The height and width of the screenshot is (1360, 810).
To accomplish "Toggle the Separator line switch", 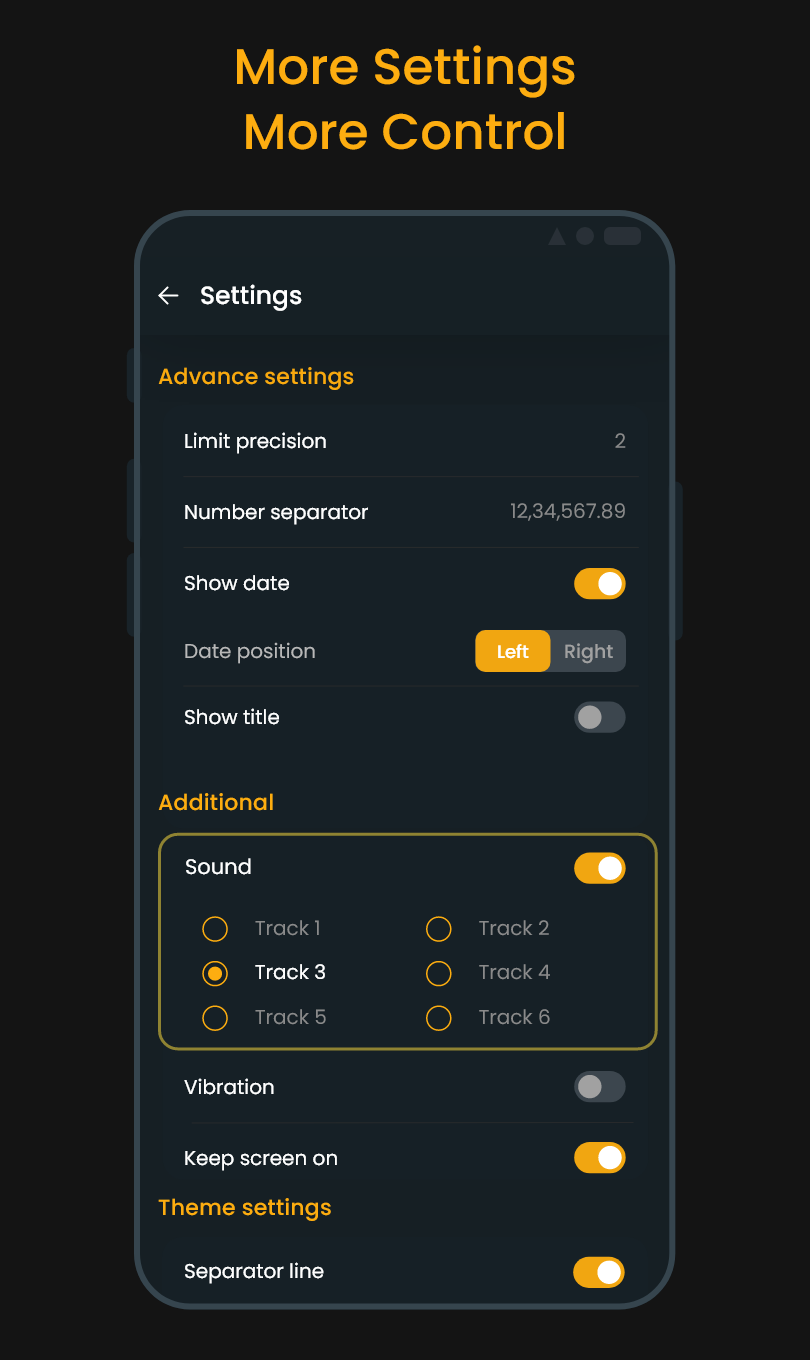I will click(x=598, y=1272).
